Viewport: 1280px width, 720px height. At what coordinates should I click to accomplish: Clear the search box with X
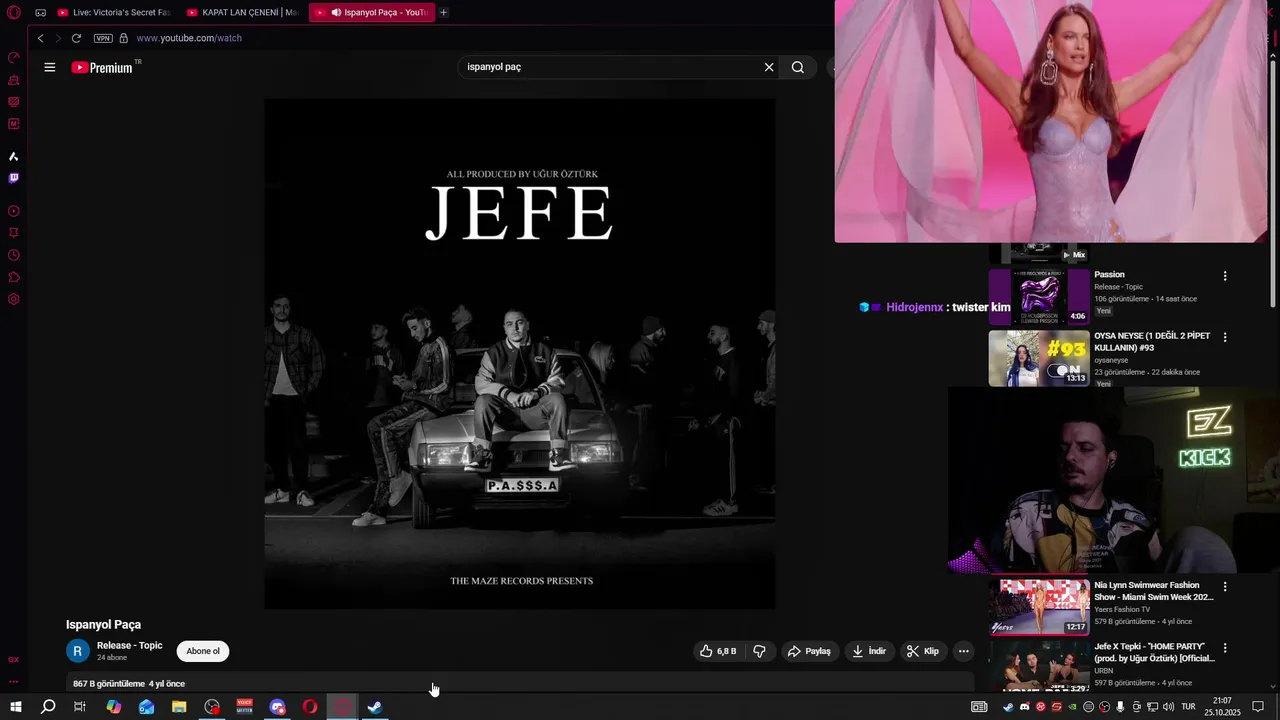(769, 67)
